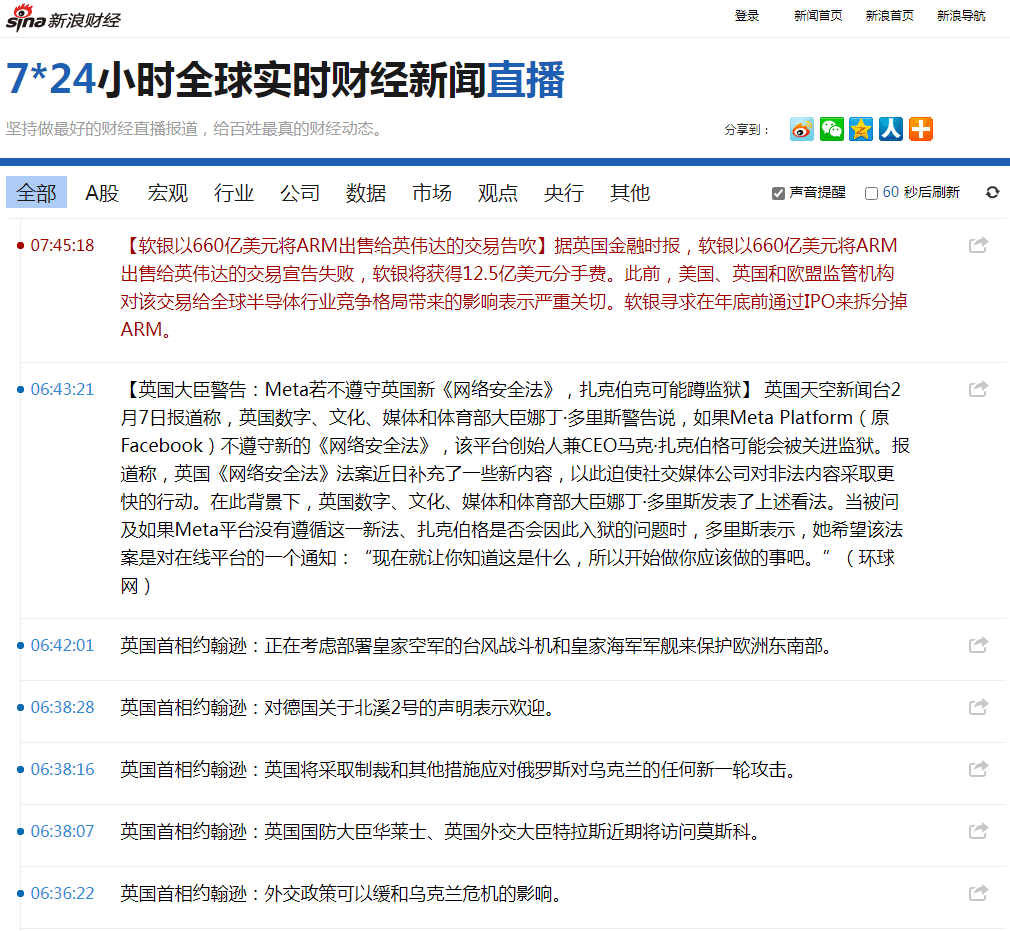1010x931 pixels.
Task: Open the 央行 tab
Action: 564,193
